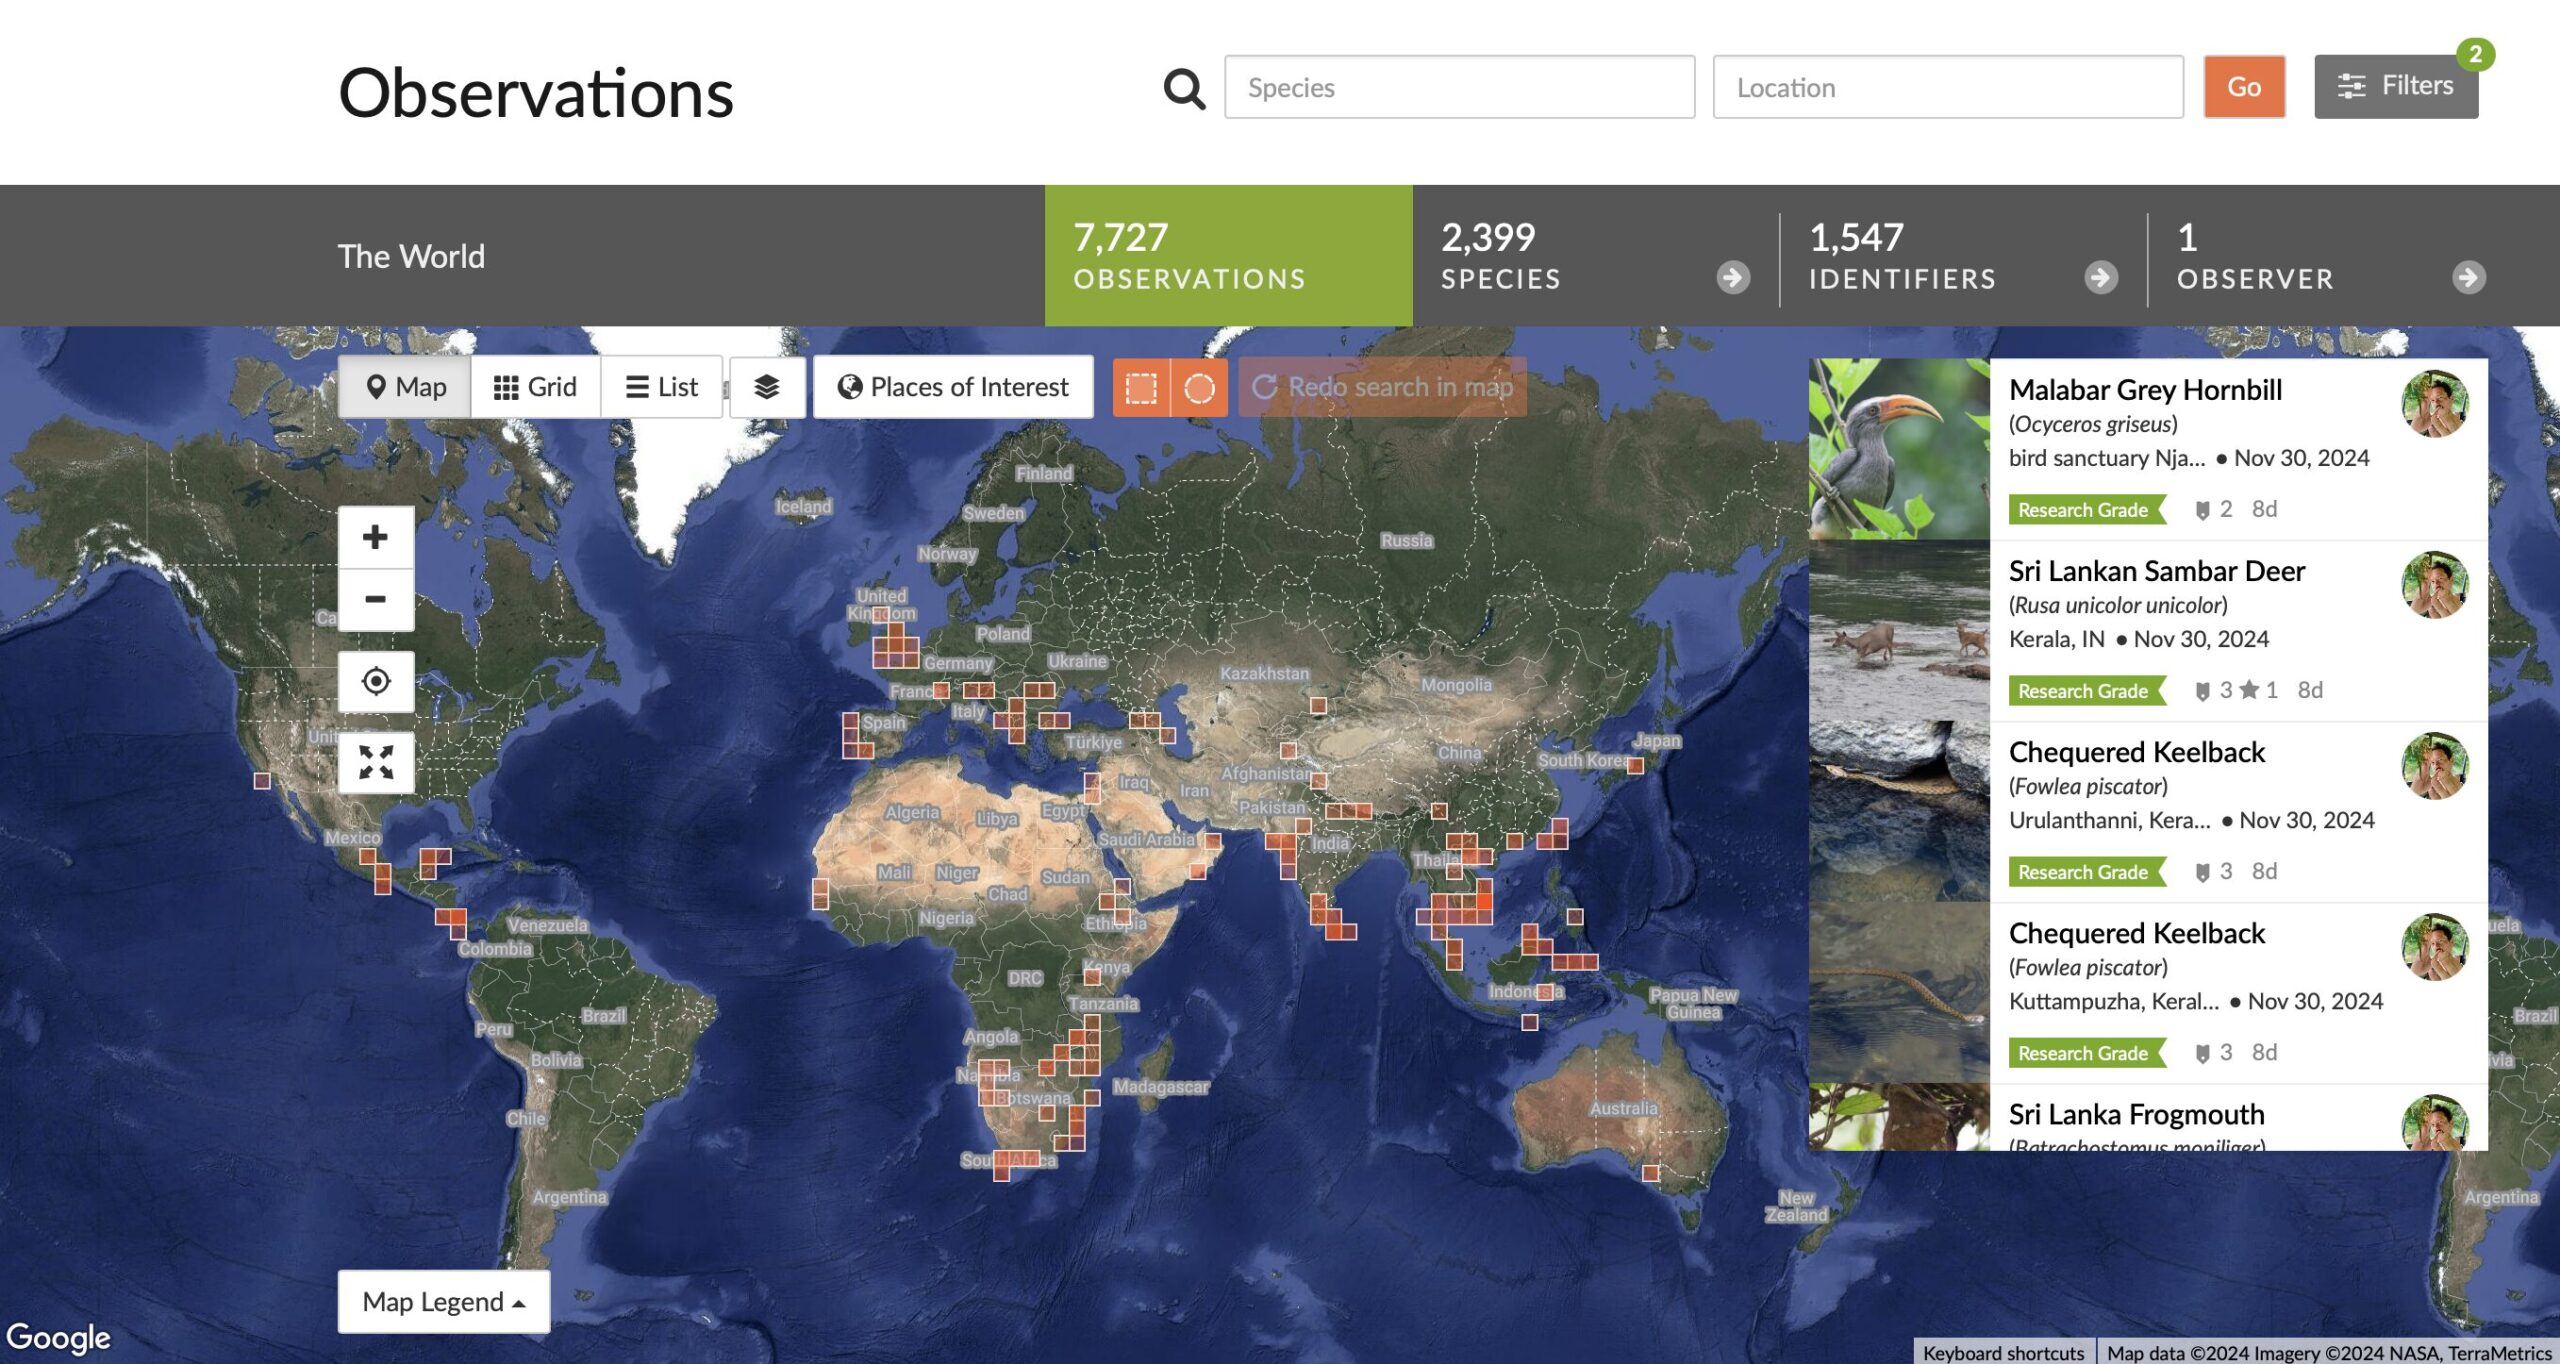Click Redo search in map button
This screenshot has width=2560, height=1364.
[x=1382, y=386]
